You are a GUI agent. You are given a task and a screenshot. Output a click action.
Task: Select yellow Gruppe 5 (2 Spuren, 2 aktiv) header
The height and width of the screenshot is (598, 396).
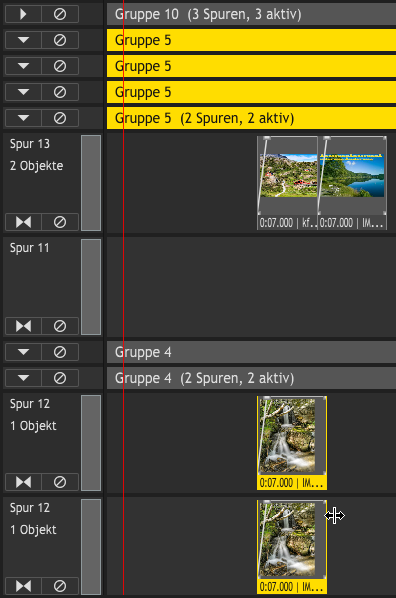click(x=251, y=118)
